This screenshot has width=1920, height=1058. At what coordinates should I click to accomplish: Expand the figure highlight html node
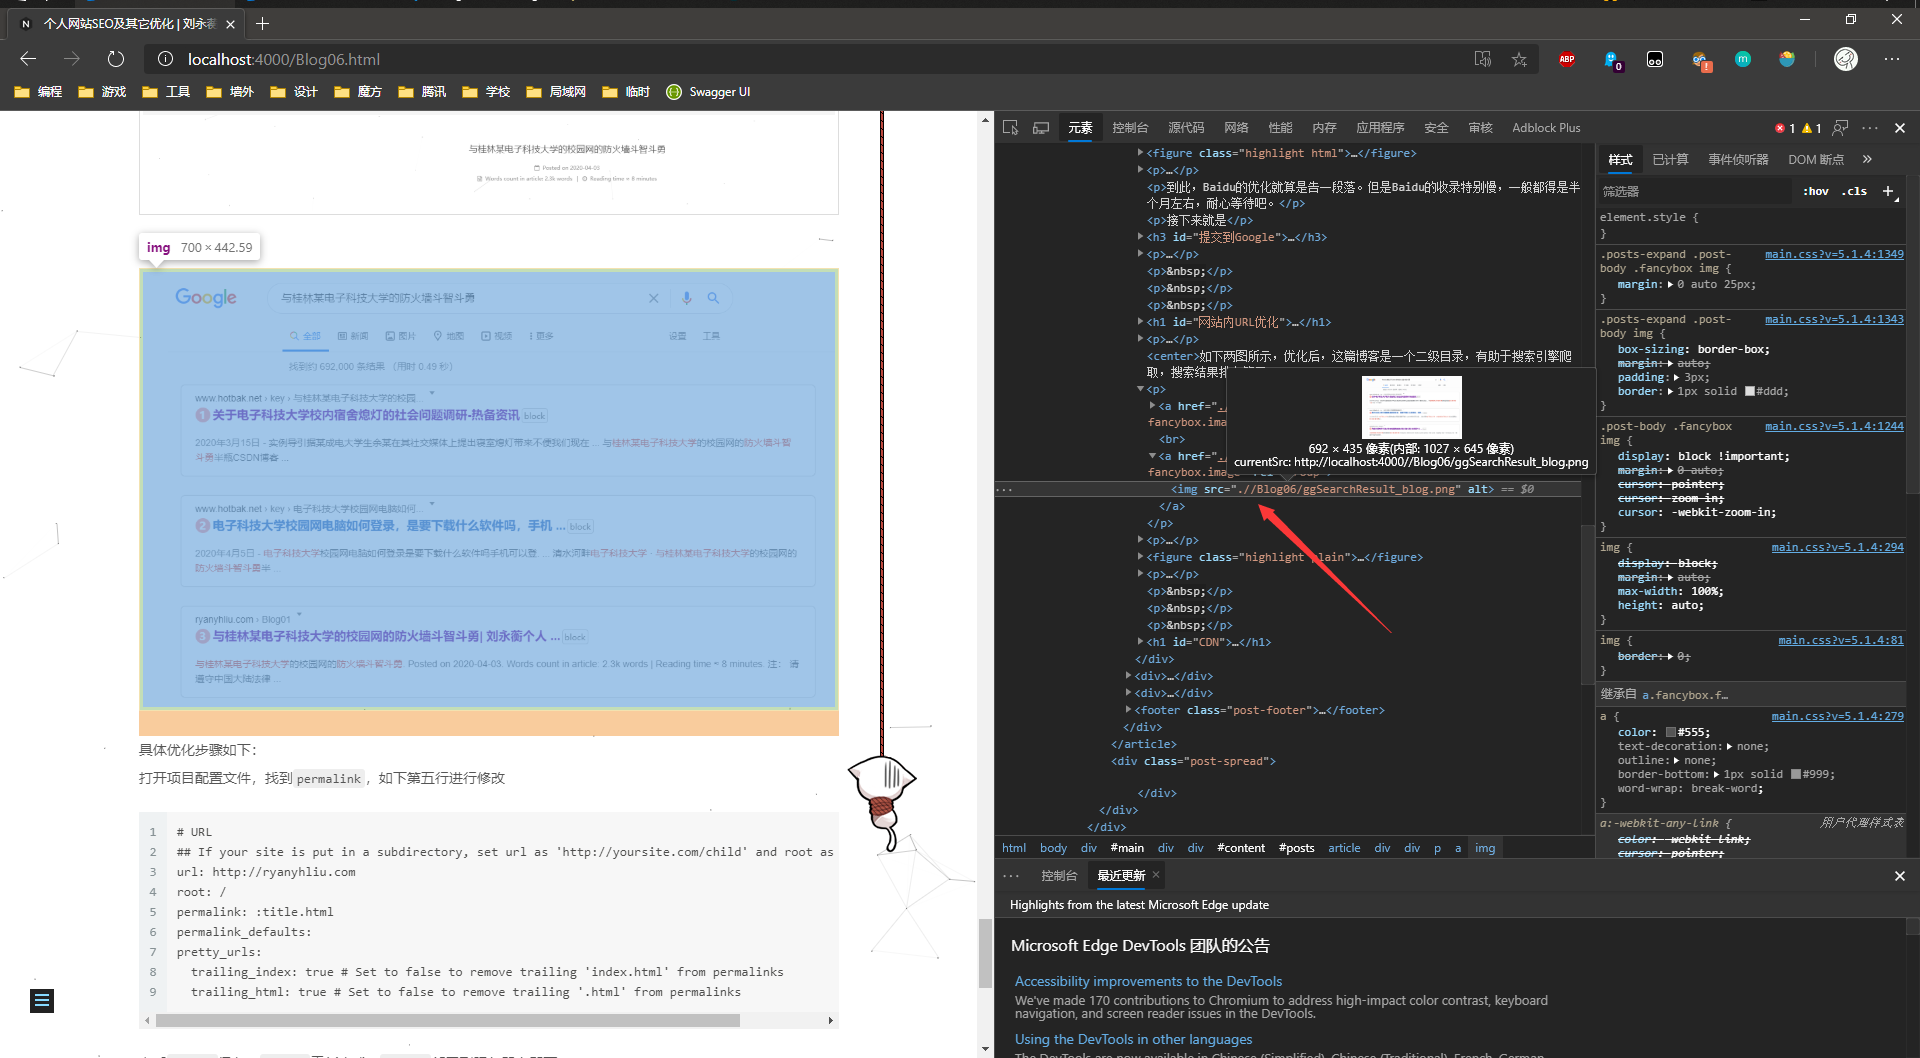pyautogui.click(x=1140, y=153)
